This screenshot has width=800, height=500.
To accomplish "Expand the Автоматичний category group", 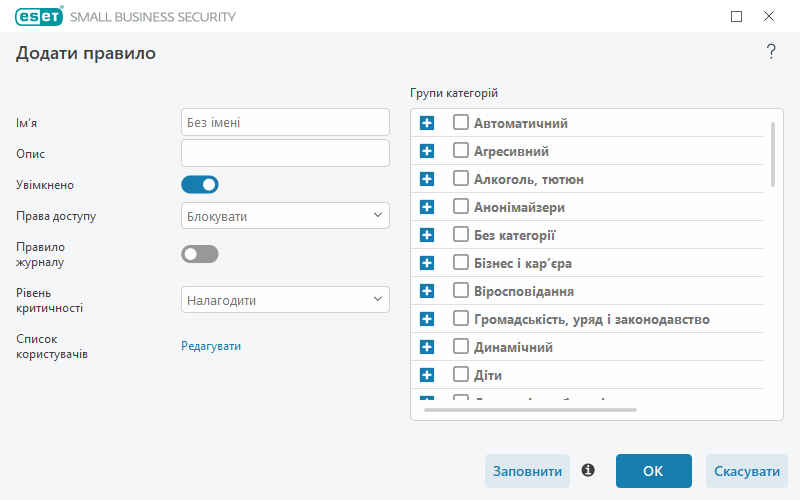I will point(427,123).
